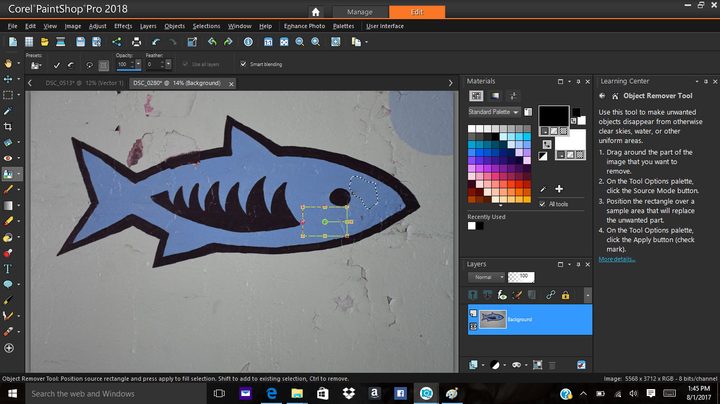Select the speech-bubble Preset Shape tool
Image resolution: width=720 pixels, height=404 pixels.
[x=8, y=284]
